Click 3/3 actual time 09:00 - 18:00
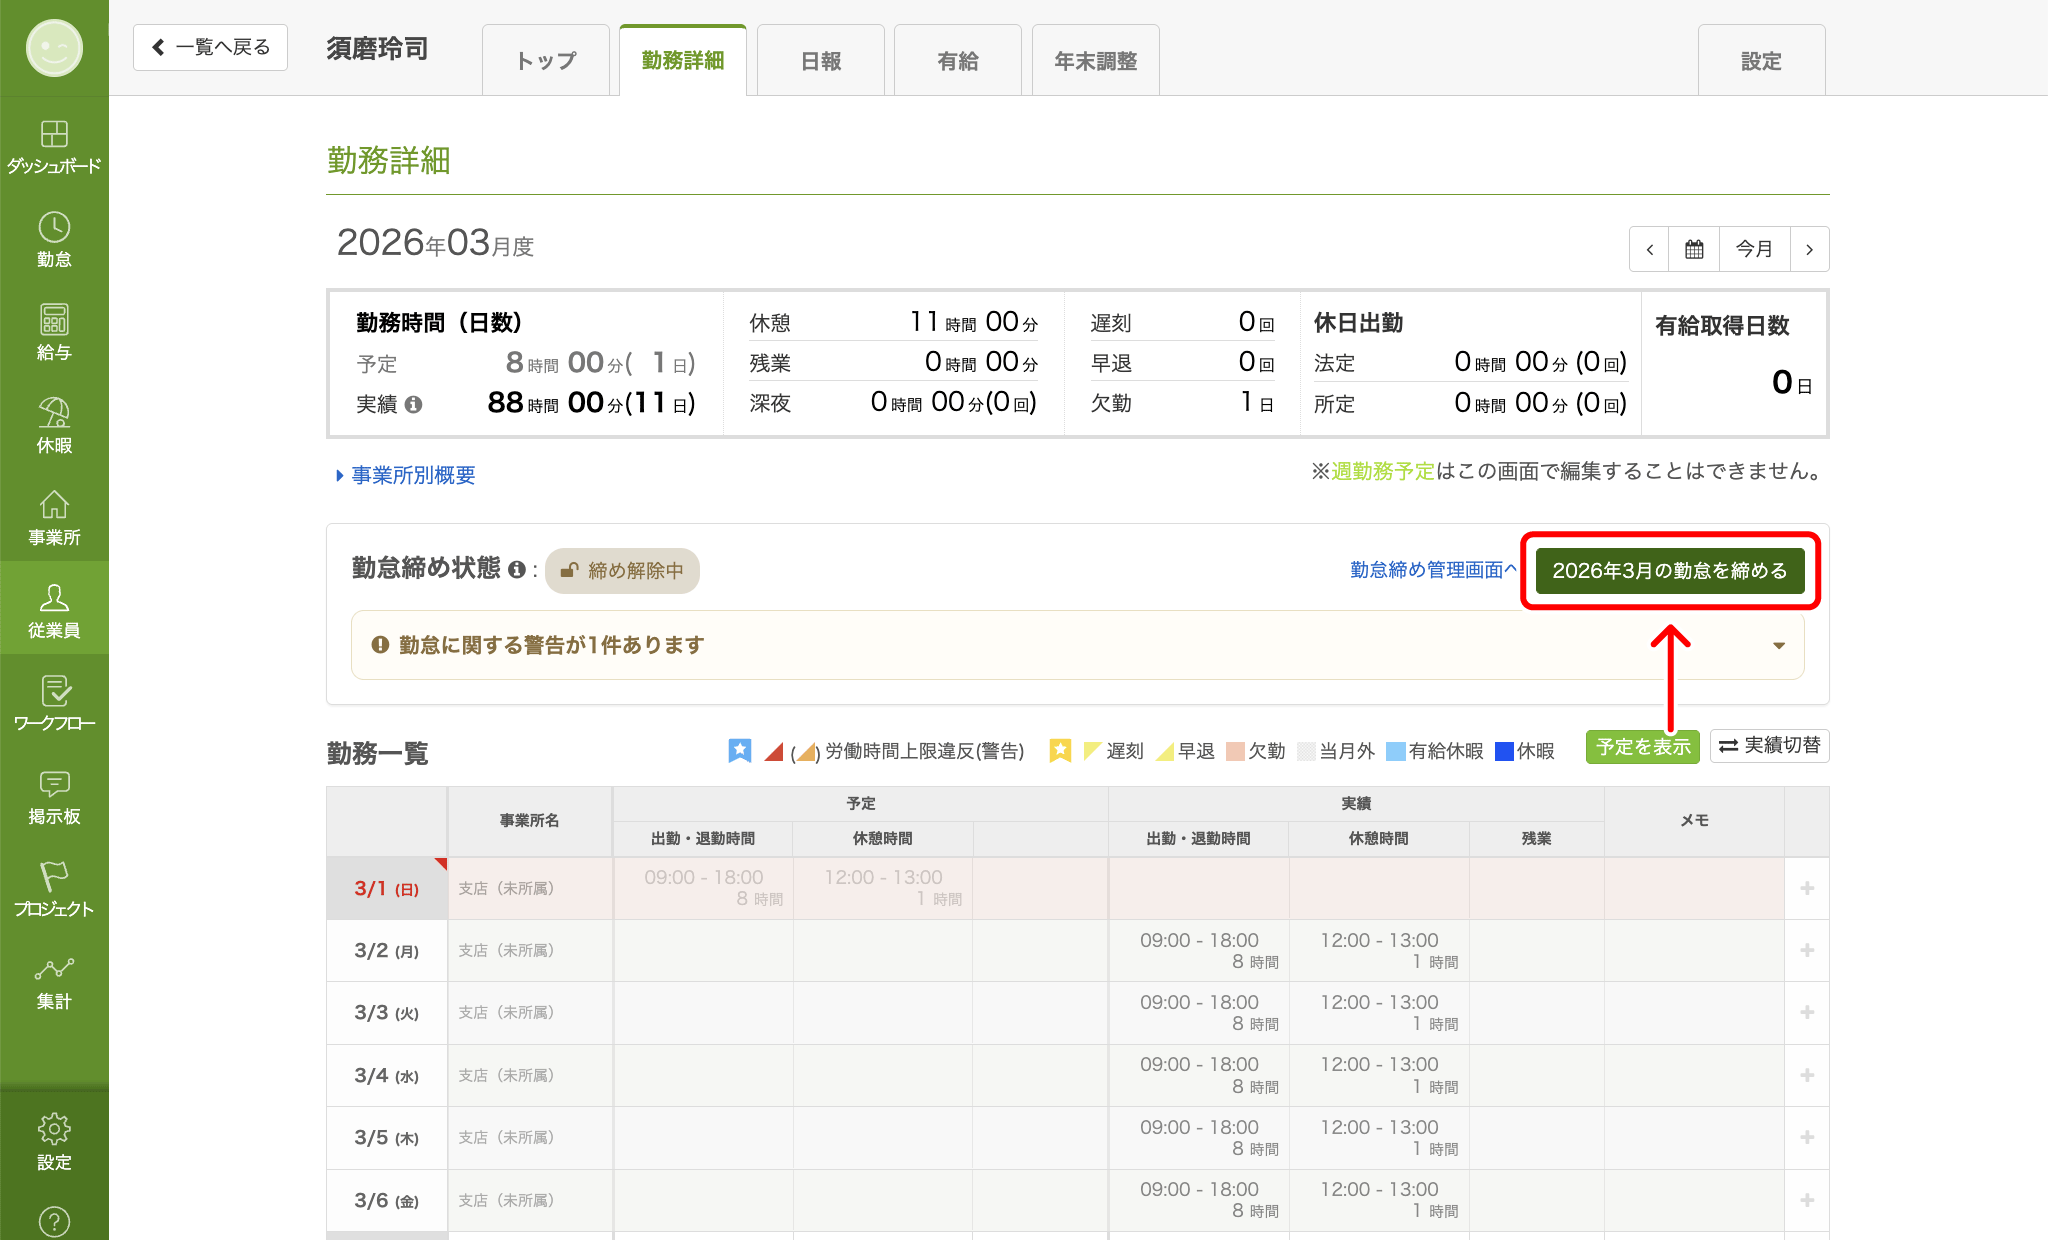Viewport: 2048px width, 1240px height. click(x=1199, y=1002)
